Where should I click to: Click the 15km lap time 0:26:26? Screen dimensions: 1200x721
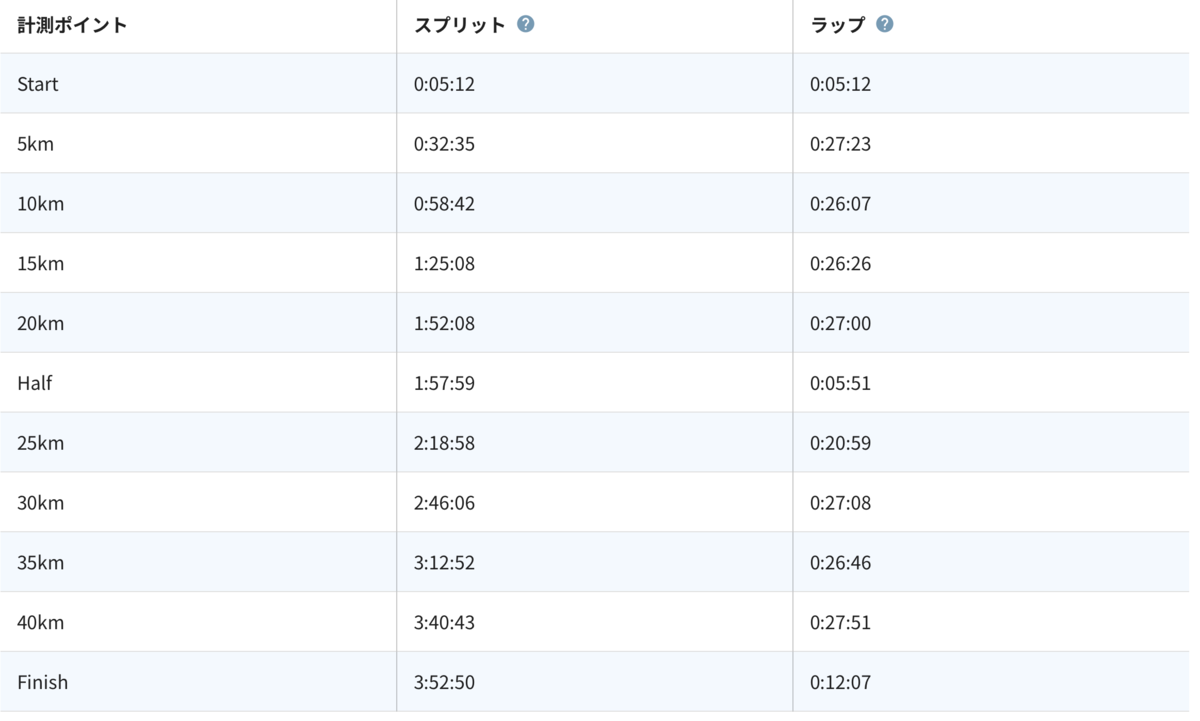pyautogui.click(x=840, y=264)
